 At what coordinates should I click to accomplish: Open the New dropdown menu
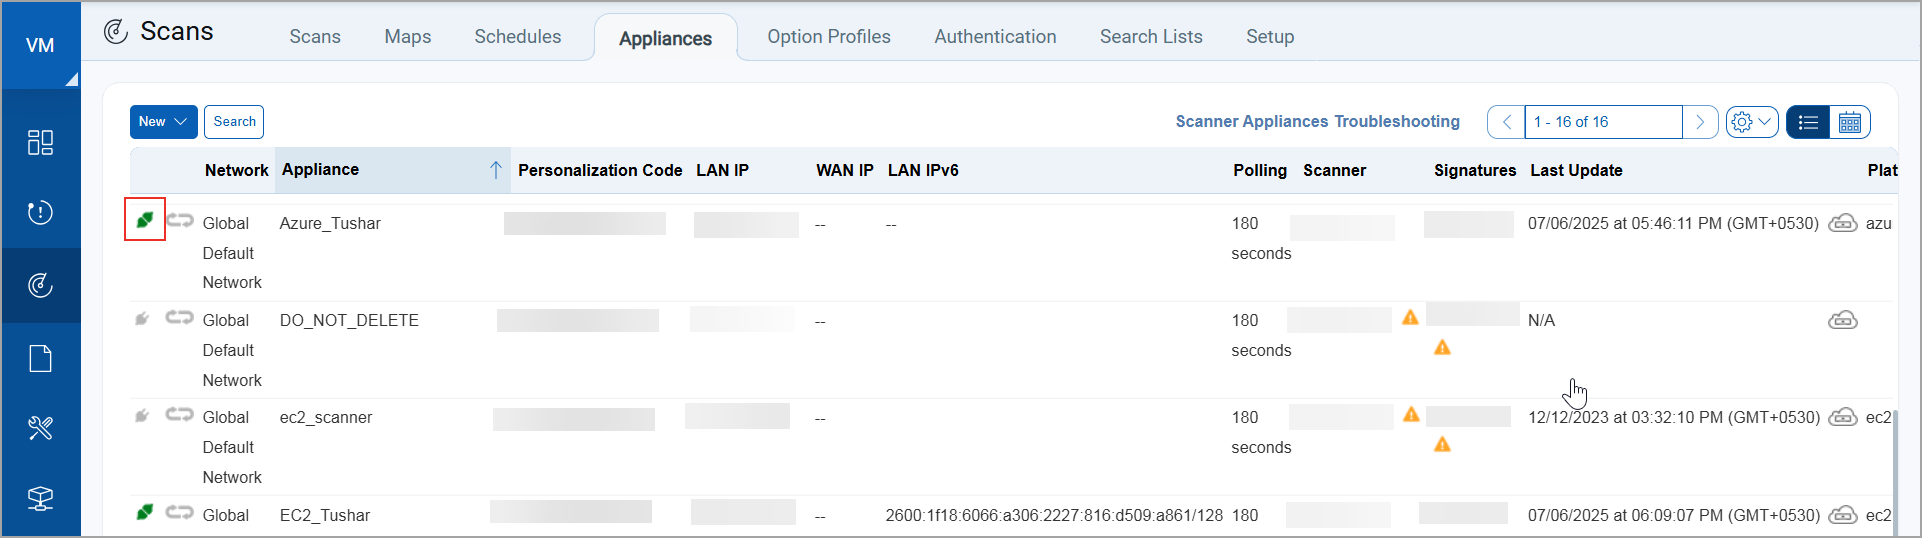(x=163, y=122)
